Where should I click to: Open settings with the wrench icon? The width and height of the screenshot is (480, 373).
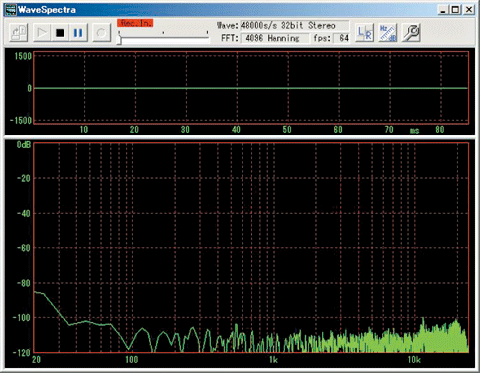point(411,33)
